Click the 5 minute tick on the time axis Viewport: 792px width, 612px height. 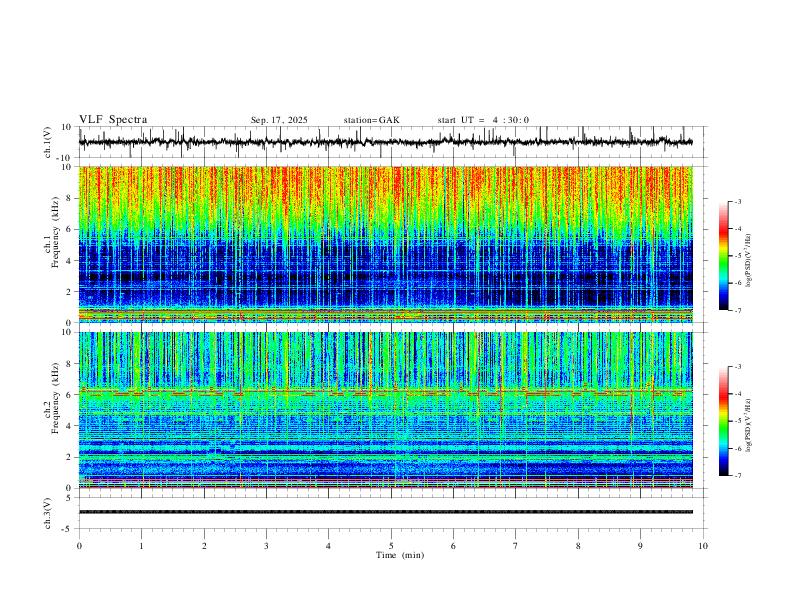tap(391, 546)
